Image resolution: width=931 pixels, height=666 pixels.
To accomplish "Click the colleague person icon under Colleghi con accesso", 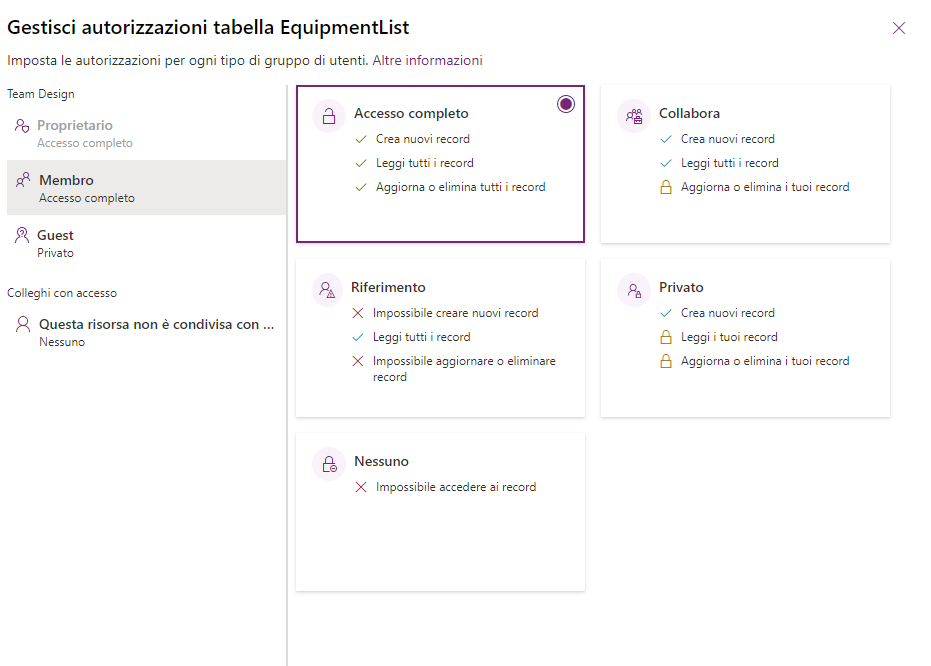I will (x=22, y=324).
